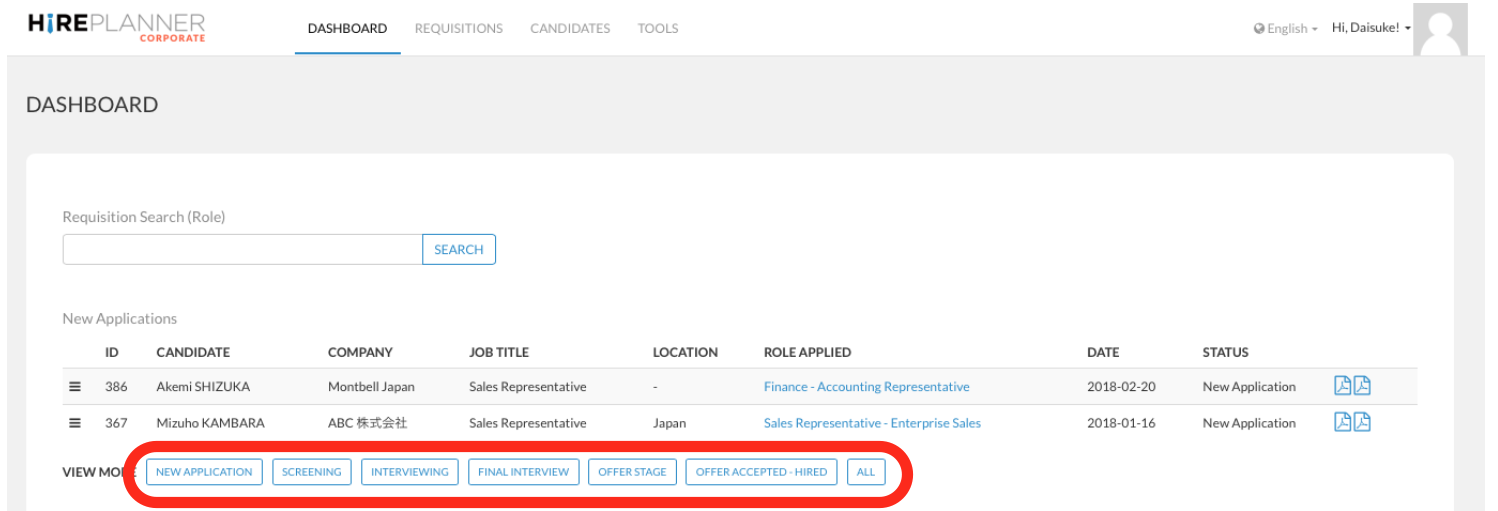The width and height of the screenshot is (1498, 511).
Task: Open row menu icon for Akemi SHIZUKA
Action: 75,387
